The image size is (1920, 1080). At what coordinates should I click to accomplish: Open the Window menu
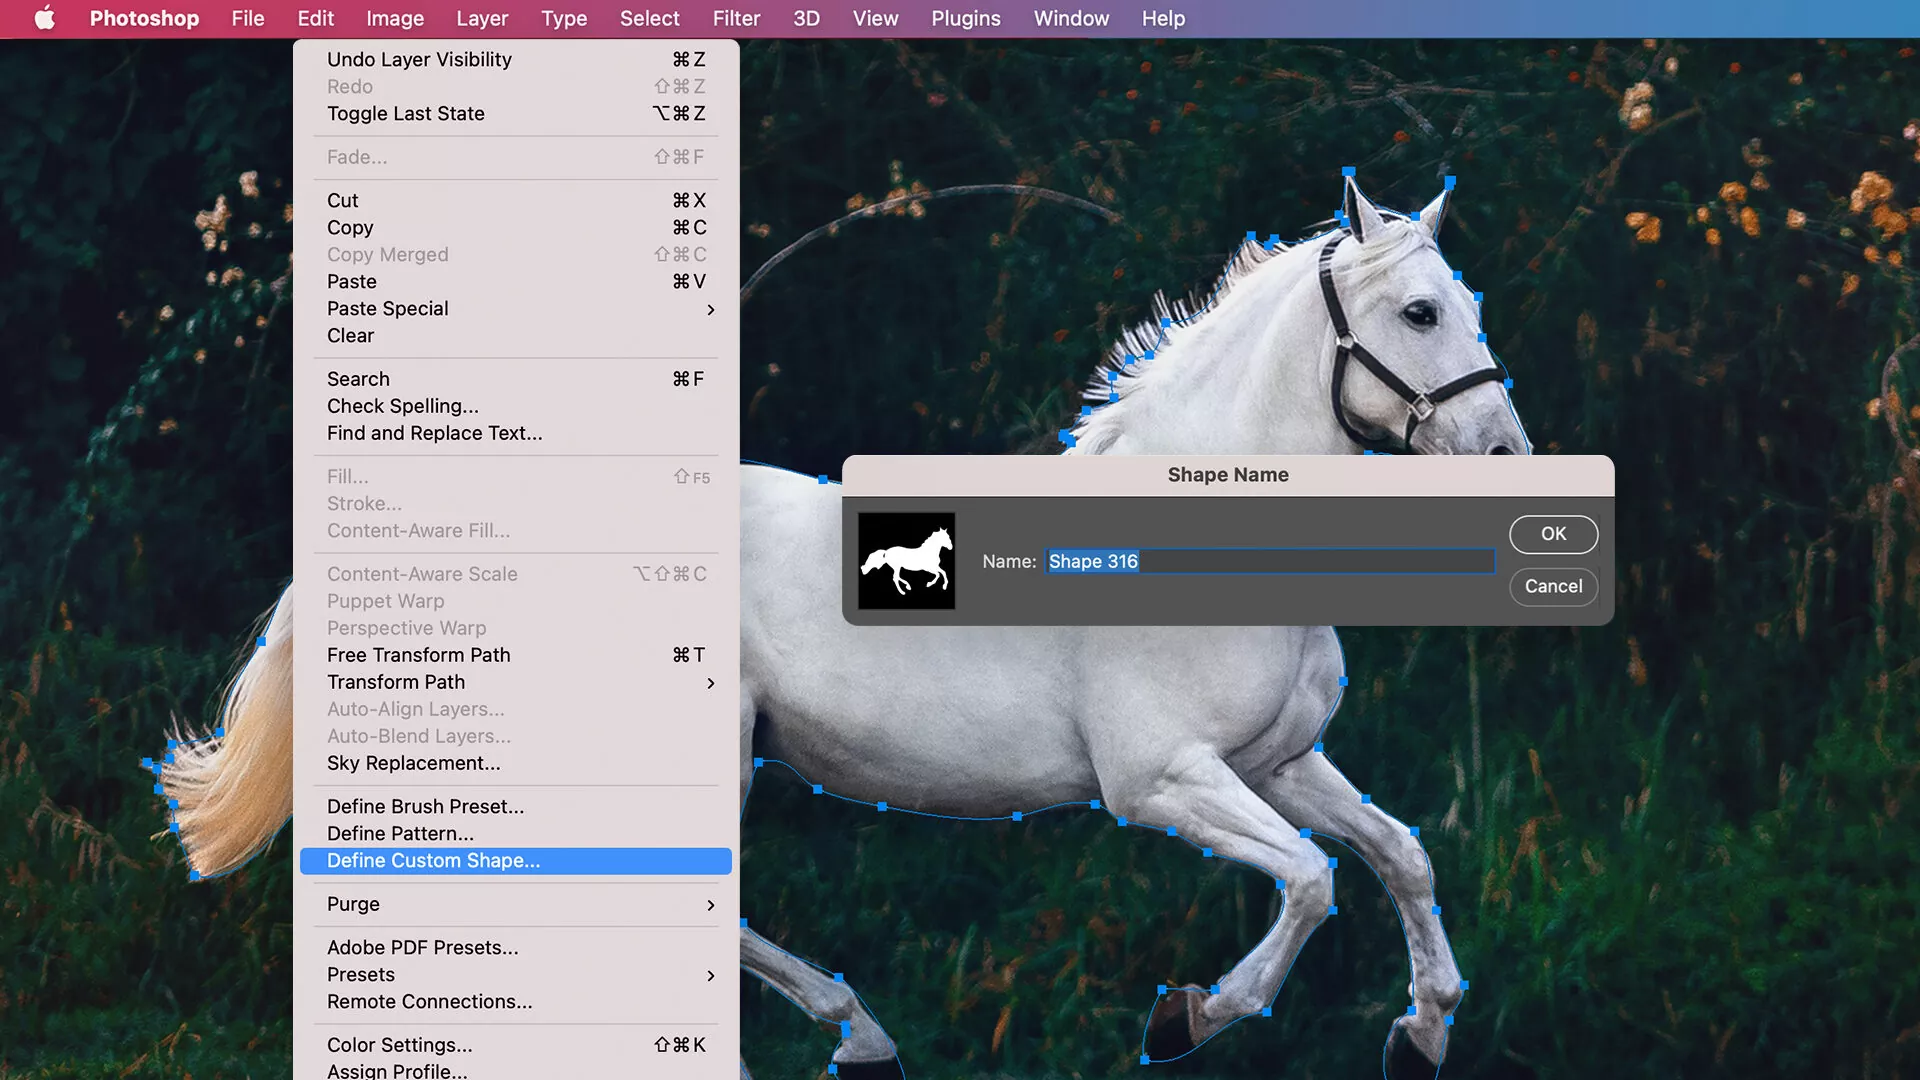[1071, 18]
